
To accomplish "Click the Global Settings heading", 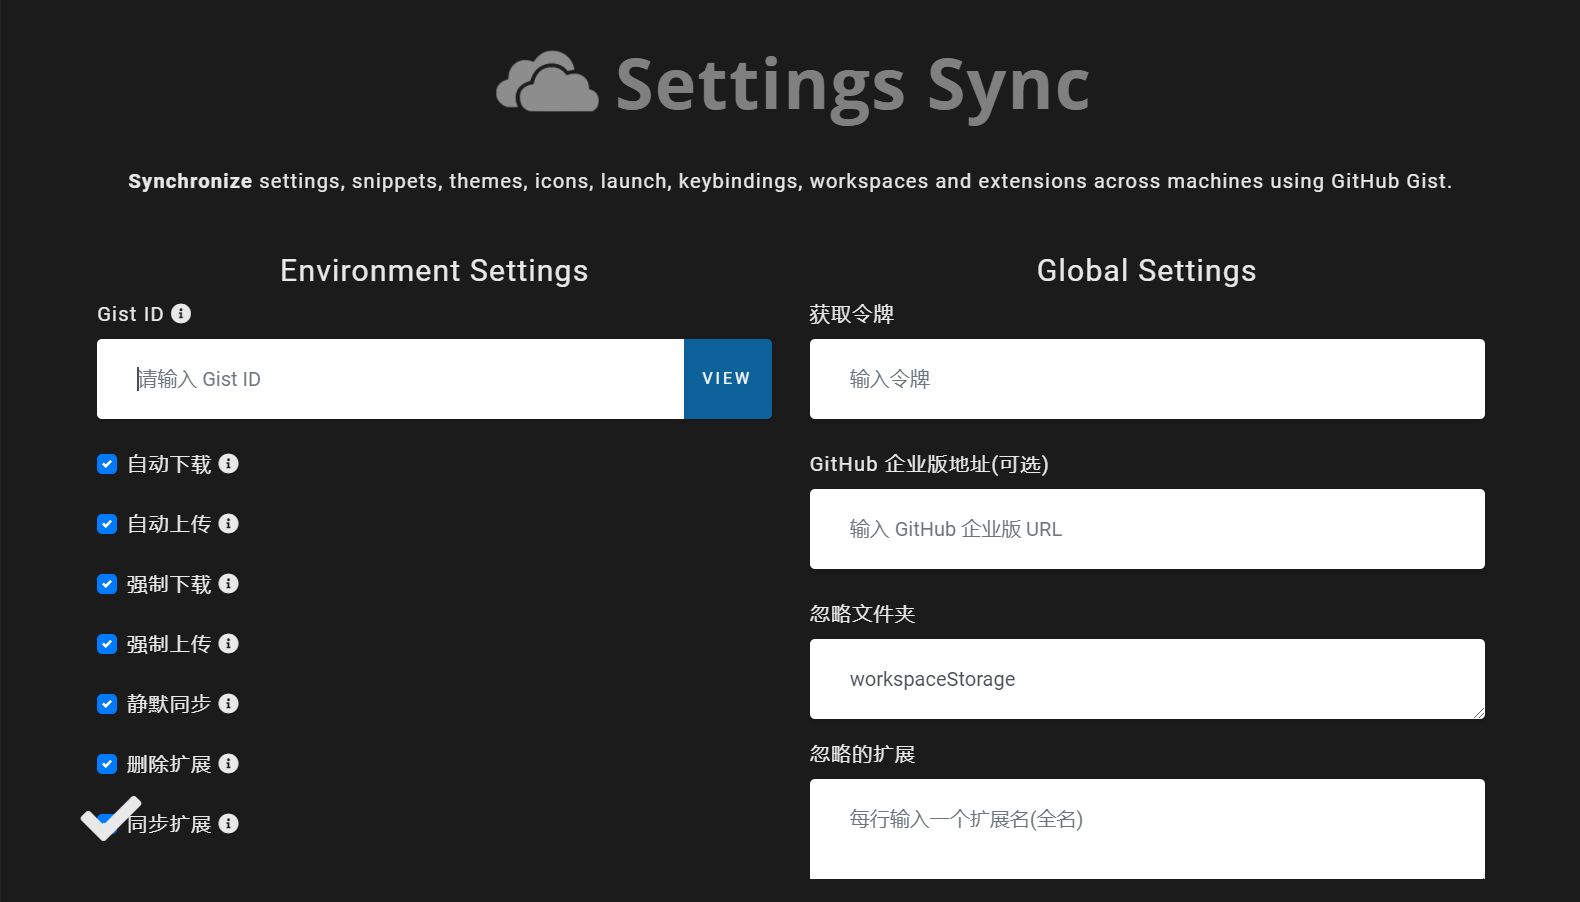I will 1147,271.
